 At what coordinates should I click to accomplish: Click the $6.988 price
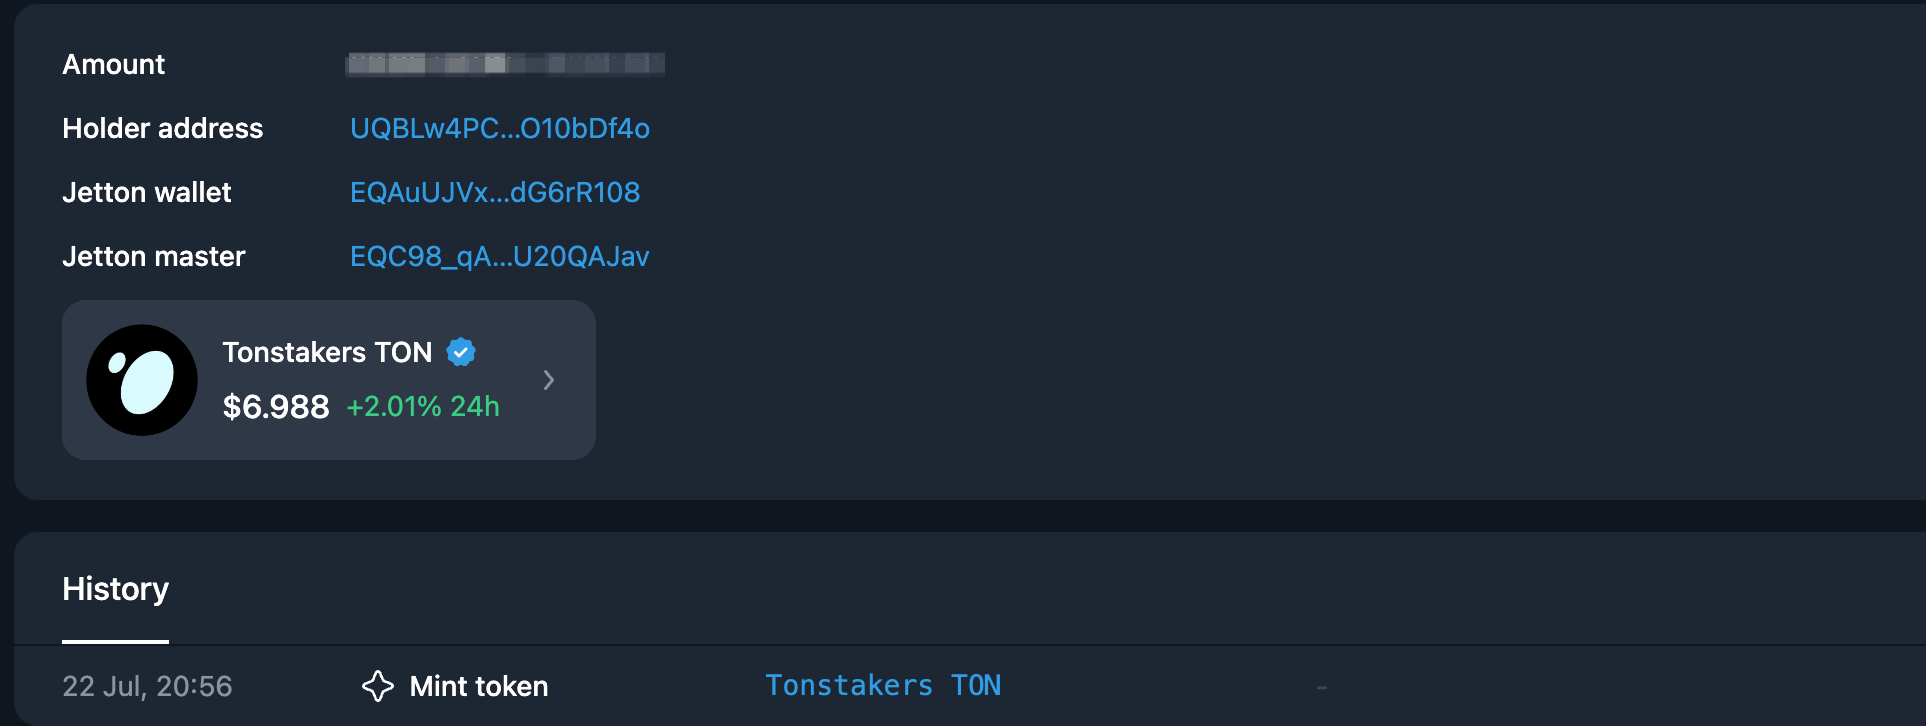275,407
